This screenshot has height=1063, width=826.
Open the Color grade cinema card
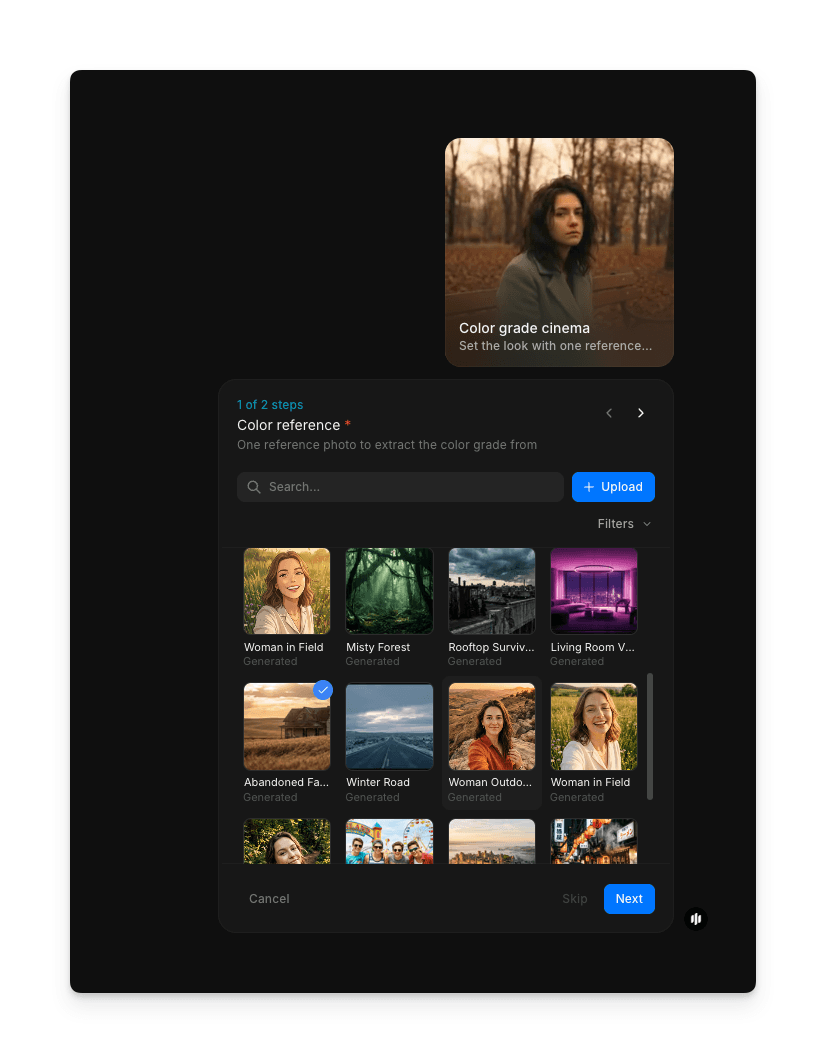tap(559, 252)
